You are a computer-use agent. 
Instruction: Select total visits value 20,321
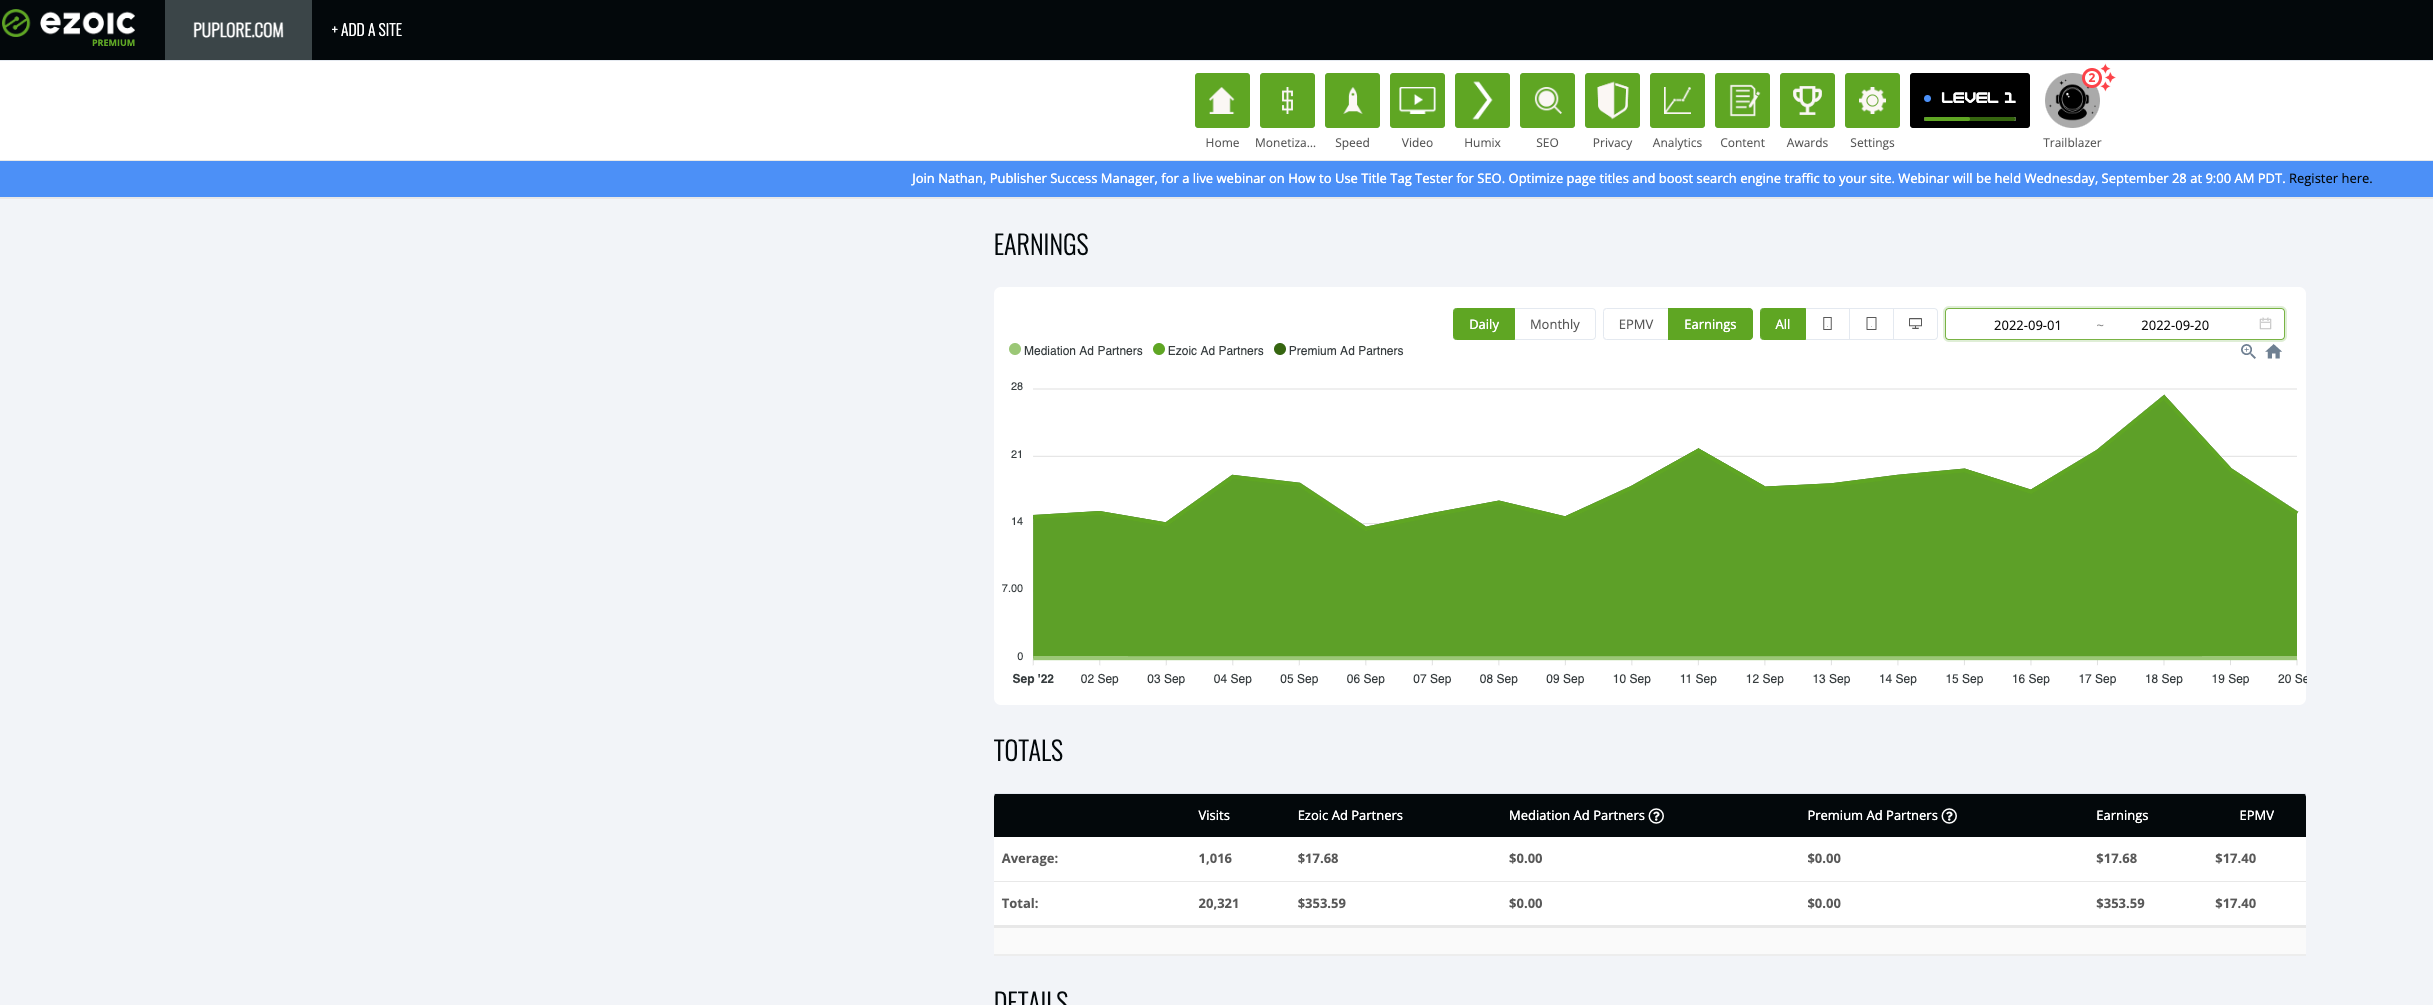click(1218, 904)
